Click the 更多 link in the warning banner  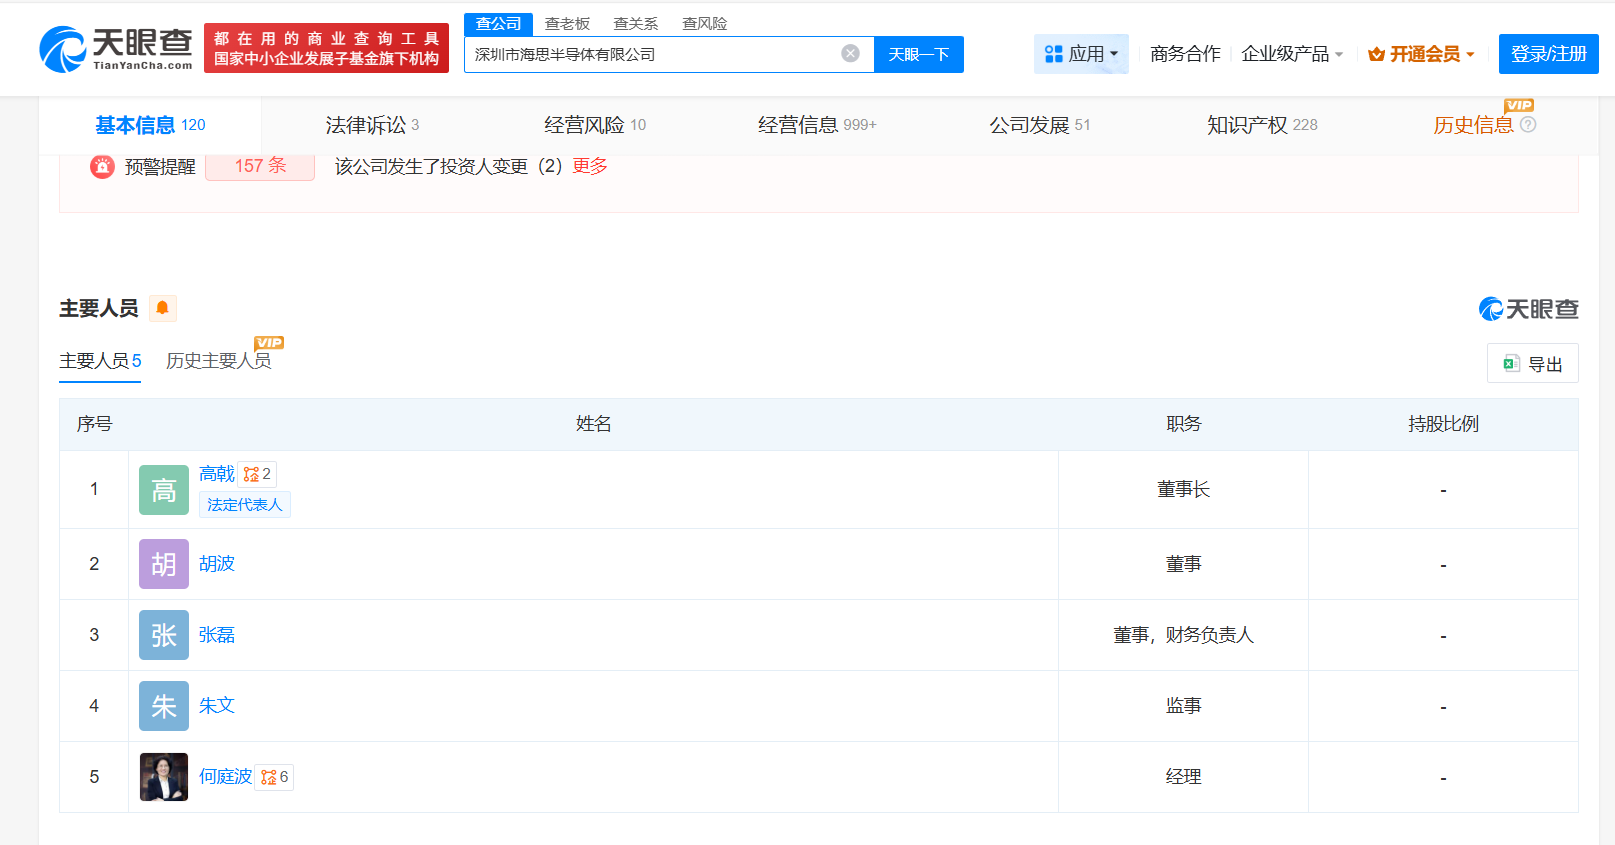click(590, 166)
